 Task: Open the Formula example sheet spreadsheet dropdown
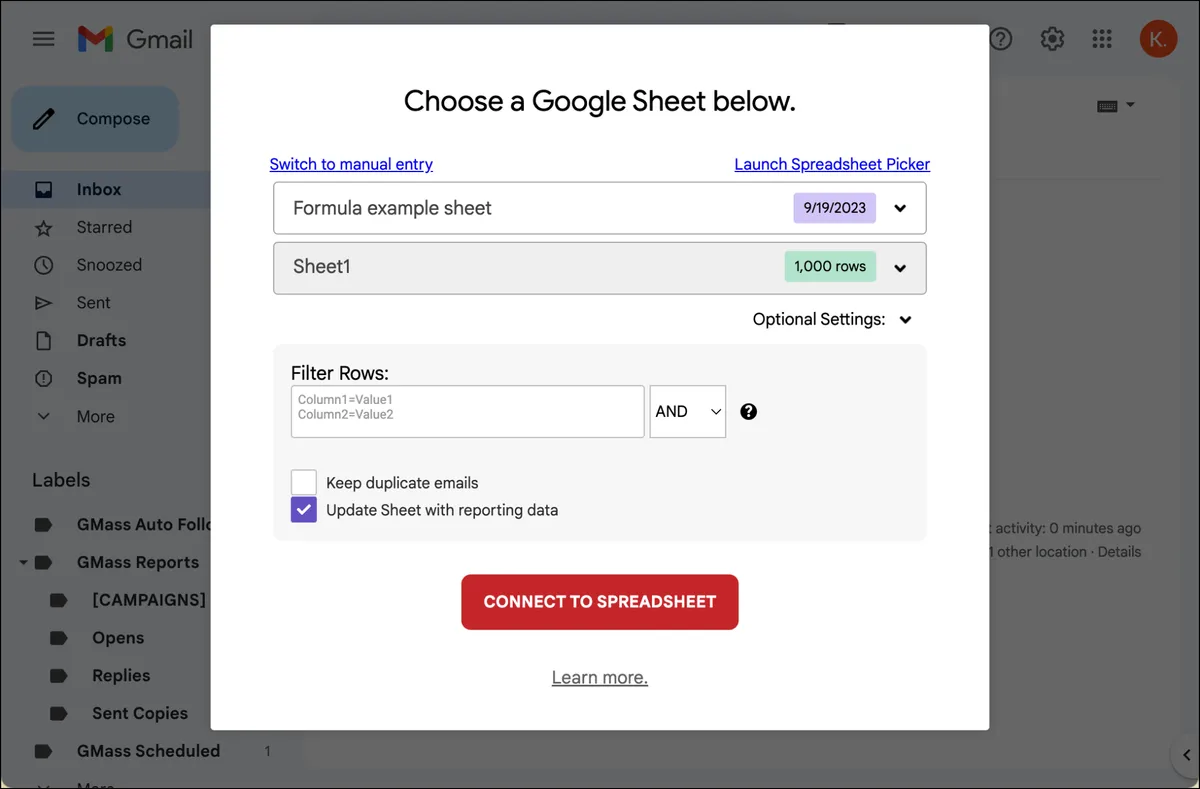pyautogui.click(x=600, y=208)
